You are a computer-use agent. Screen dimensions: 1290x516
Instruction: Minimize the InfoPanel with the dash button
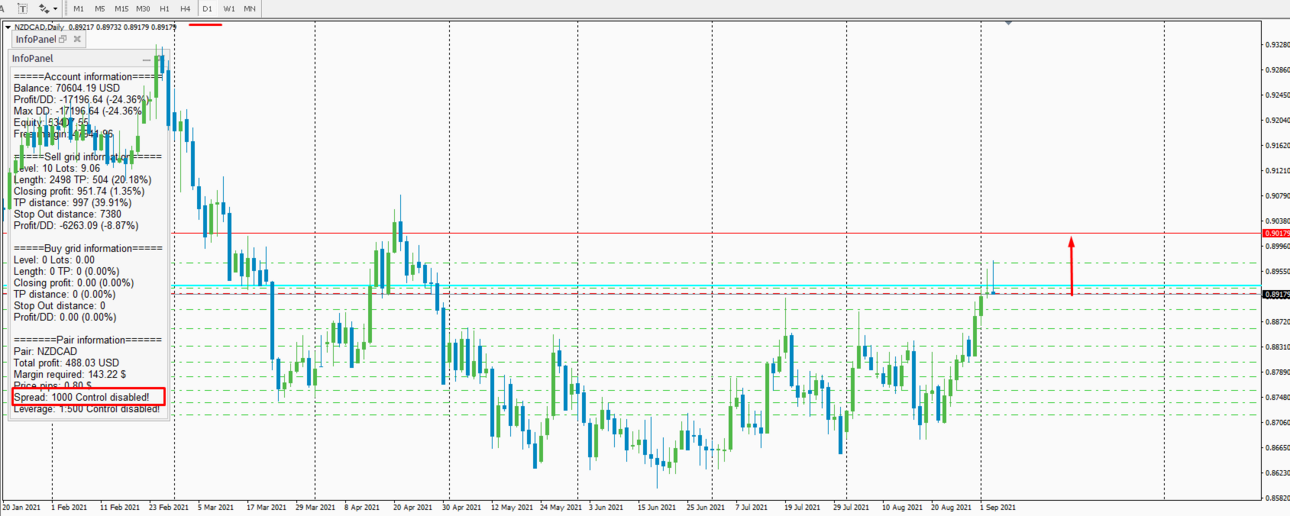(146, 60)
